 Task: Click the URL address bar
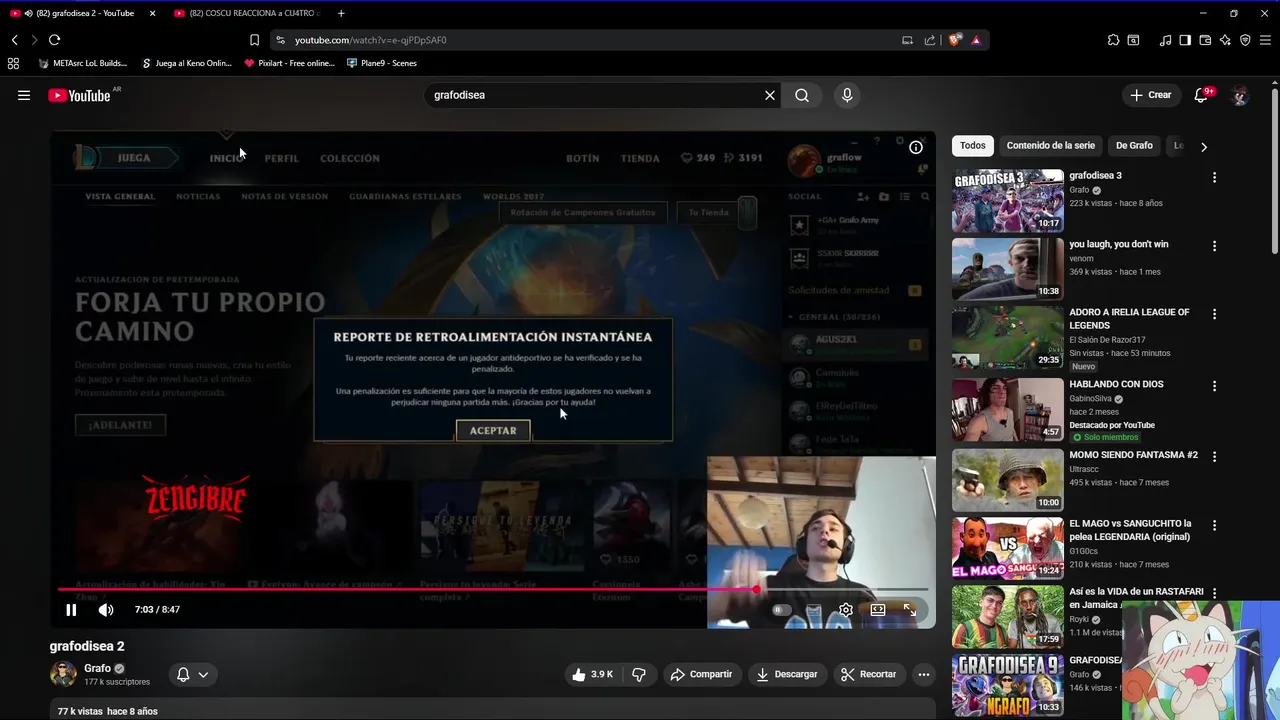[x=590, y=40]
